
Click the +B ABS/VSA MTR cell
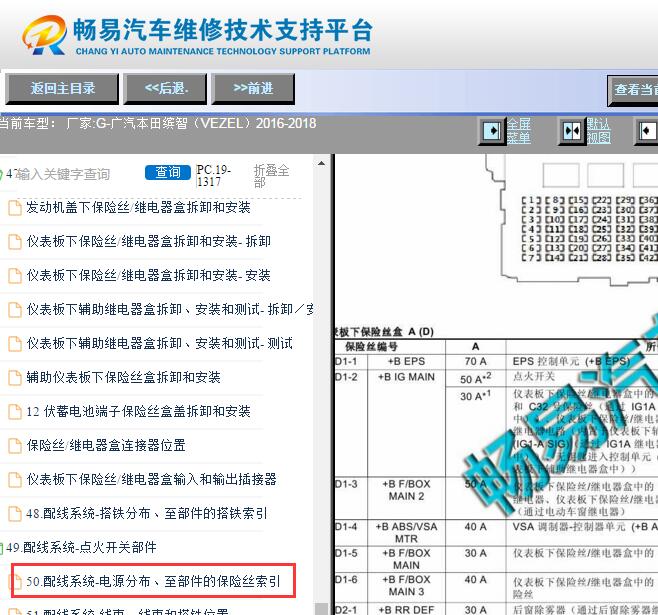(406, 532)
